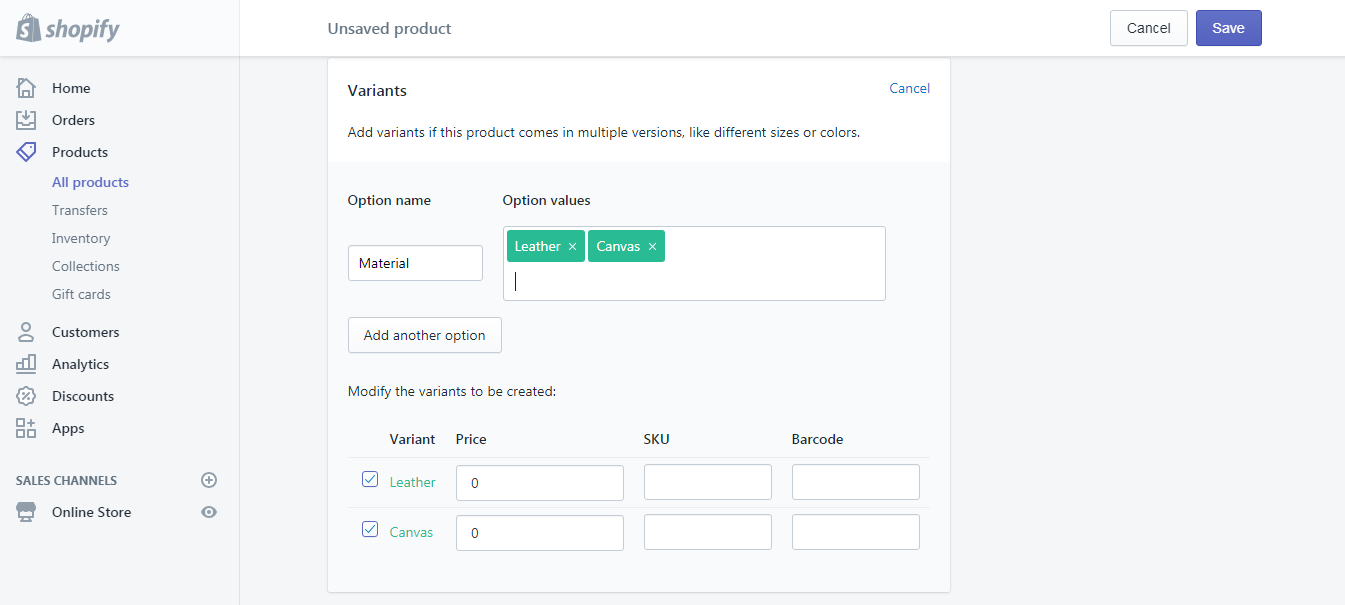
Task: Click the Home house icon
Action: pyautogui.click(x=26, y=88)
